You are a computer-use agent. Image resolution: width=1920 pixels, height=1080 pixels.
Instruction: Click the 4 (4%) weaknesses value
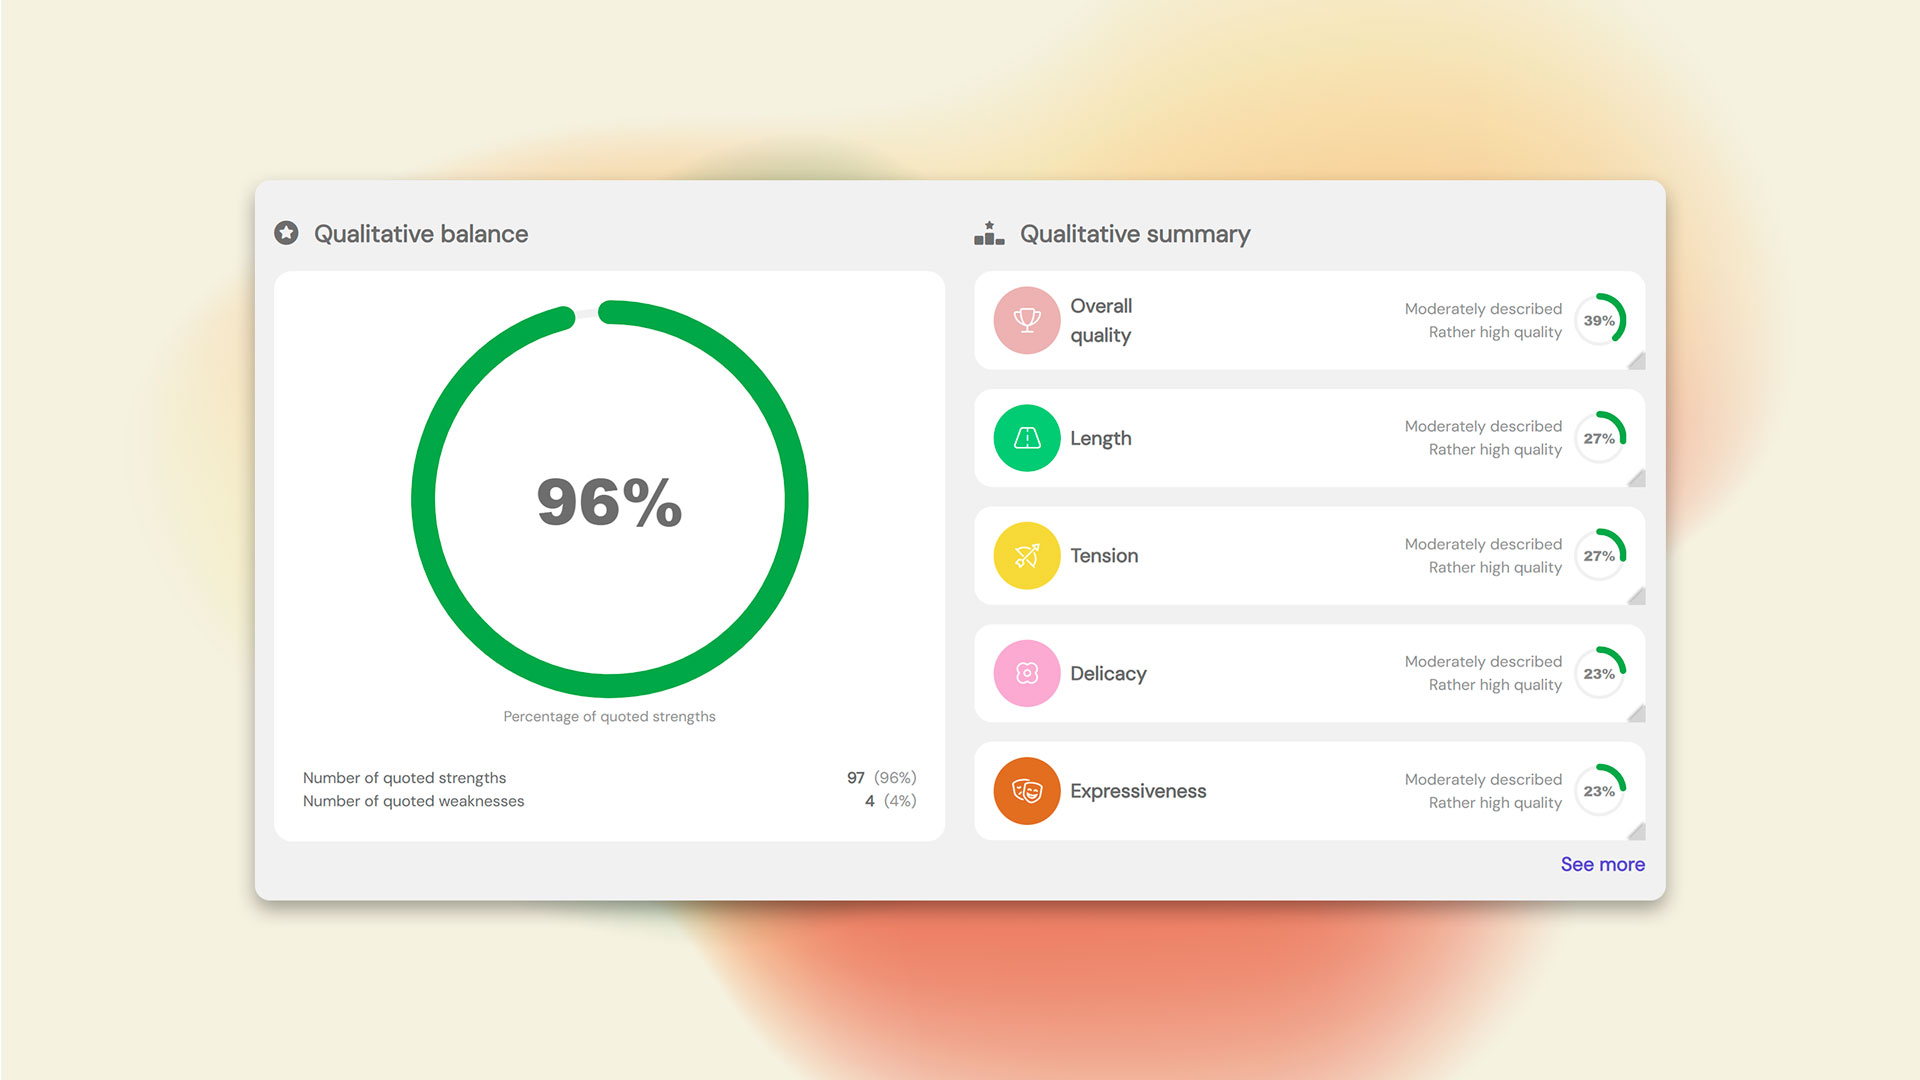click(890, 801)
